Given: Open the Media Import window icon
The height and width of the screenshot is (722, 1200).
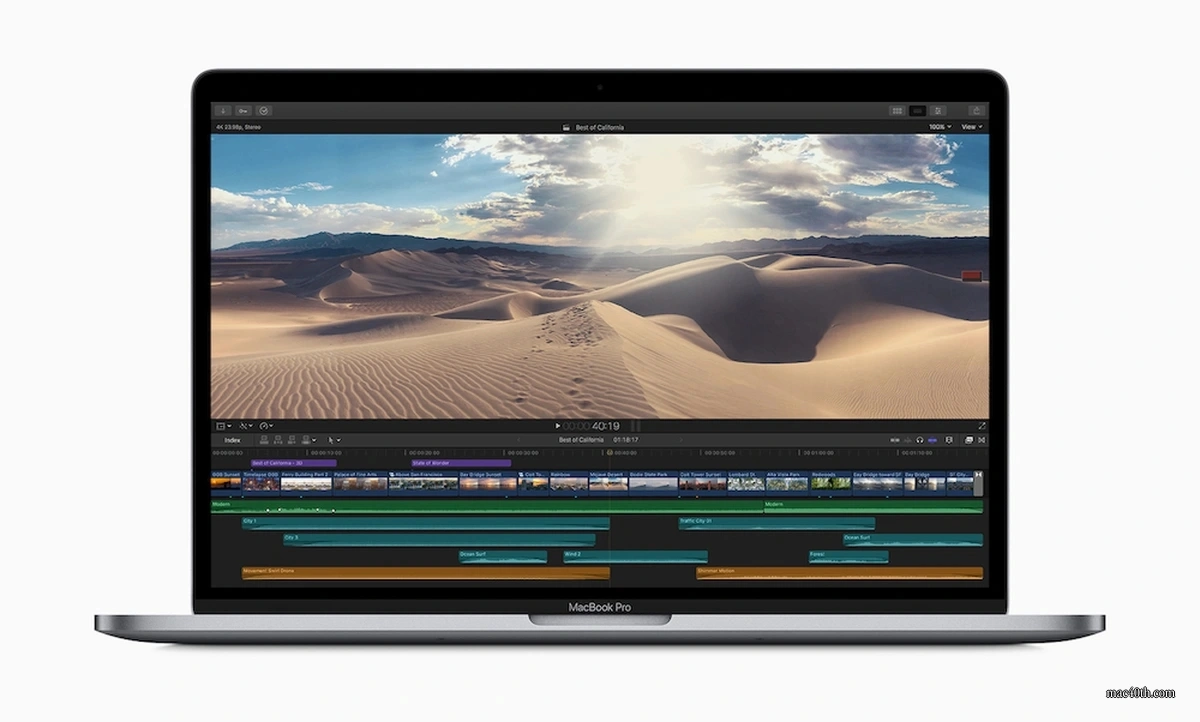Looking at the screenshot, I should tap(222, 110).
